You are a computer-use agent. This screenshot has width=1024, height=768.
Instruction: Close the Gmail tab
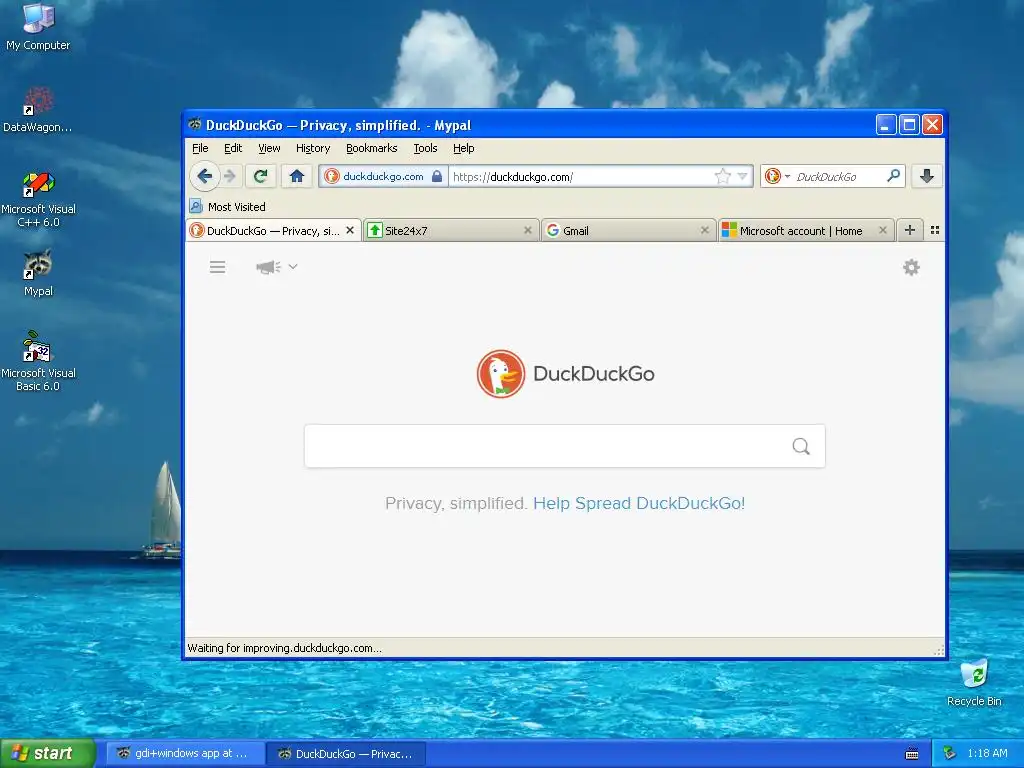point(705,231)
